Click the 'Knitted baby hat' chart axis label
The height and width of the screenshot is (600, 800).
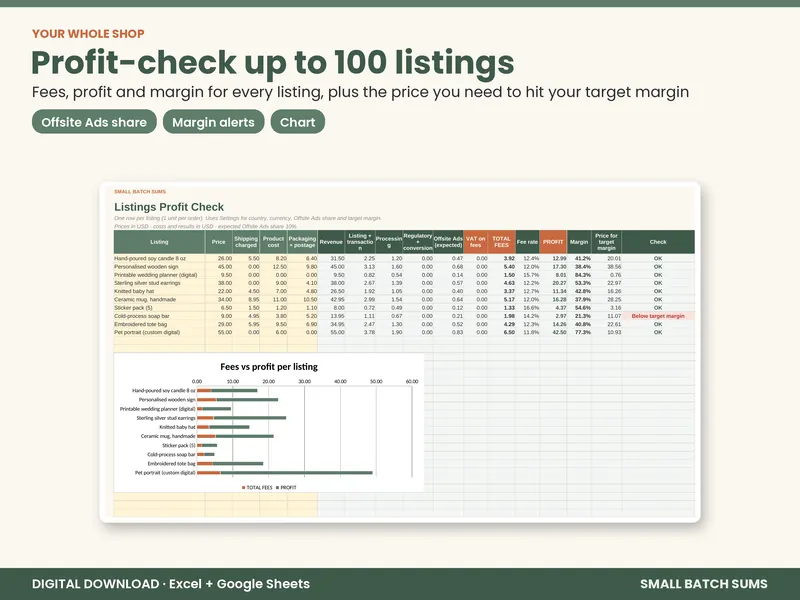tap(177, 427)
